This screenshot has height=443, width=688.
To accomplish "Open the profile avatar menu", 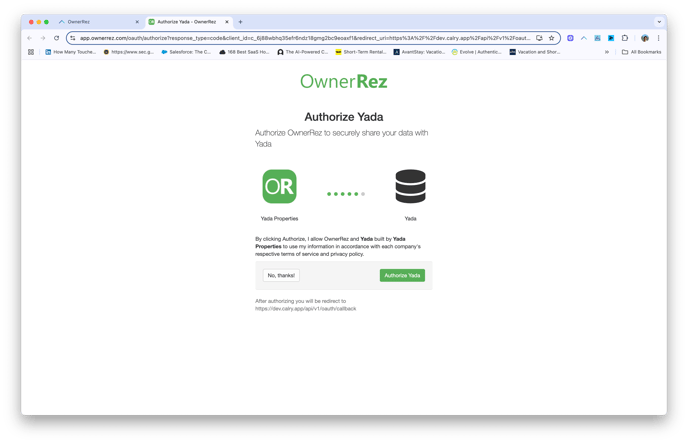I will [645, 38].
